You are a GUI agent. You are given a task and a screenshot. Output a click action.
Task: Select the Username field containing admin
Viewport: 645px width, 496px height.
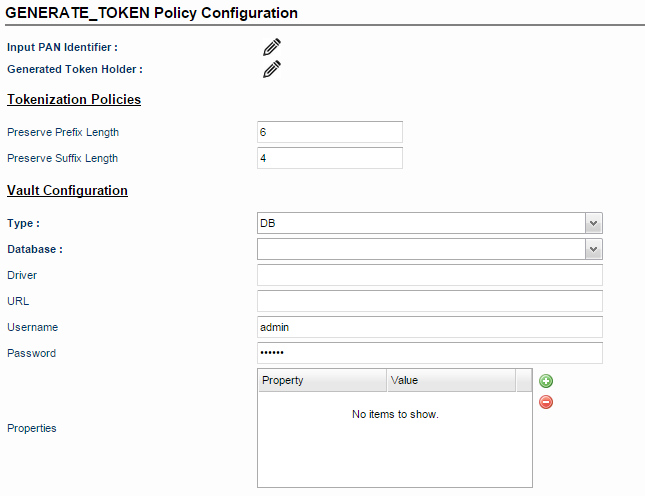tap(430, 327)
